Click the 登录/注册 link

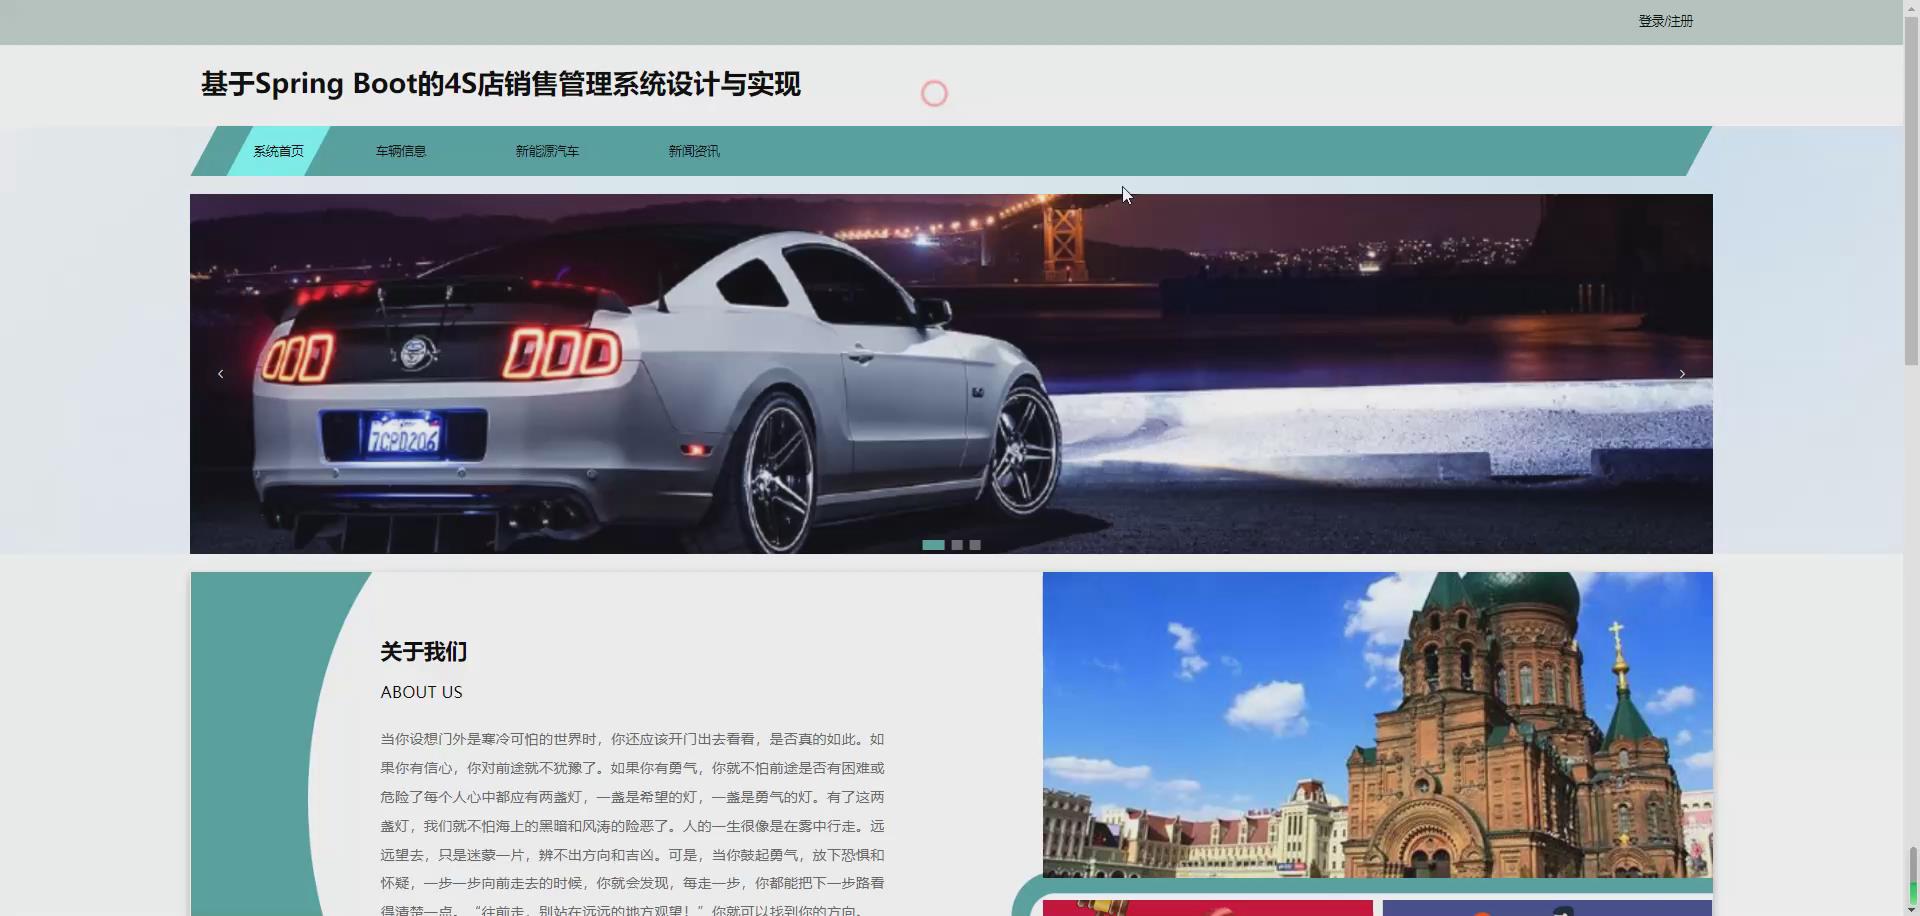1665,20
